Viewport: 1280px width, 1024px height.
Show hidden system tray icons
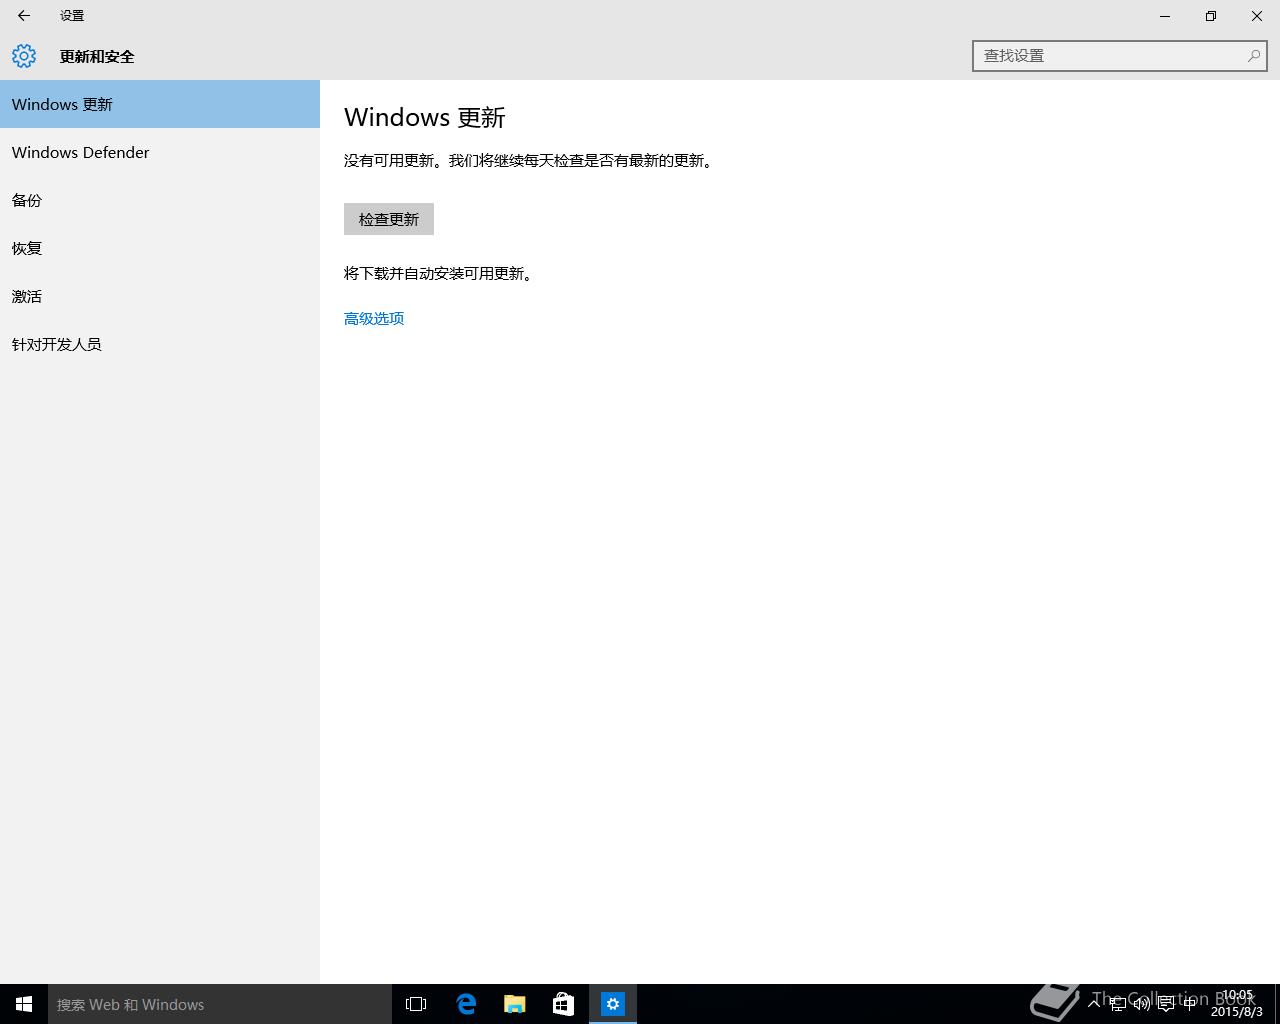(1094, 1004)
